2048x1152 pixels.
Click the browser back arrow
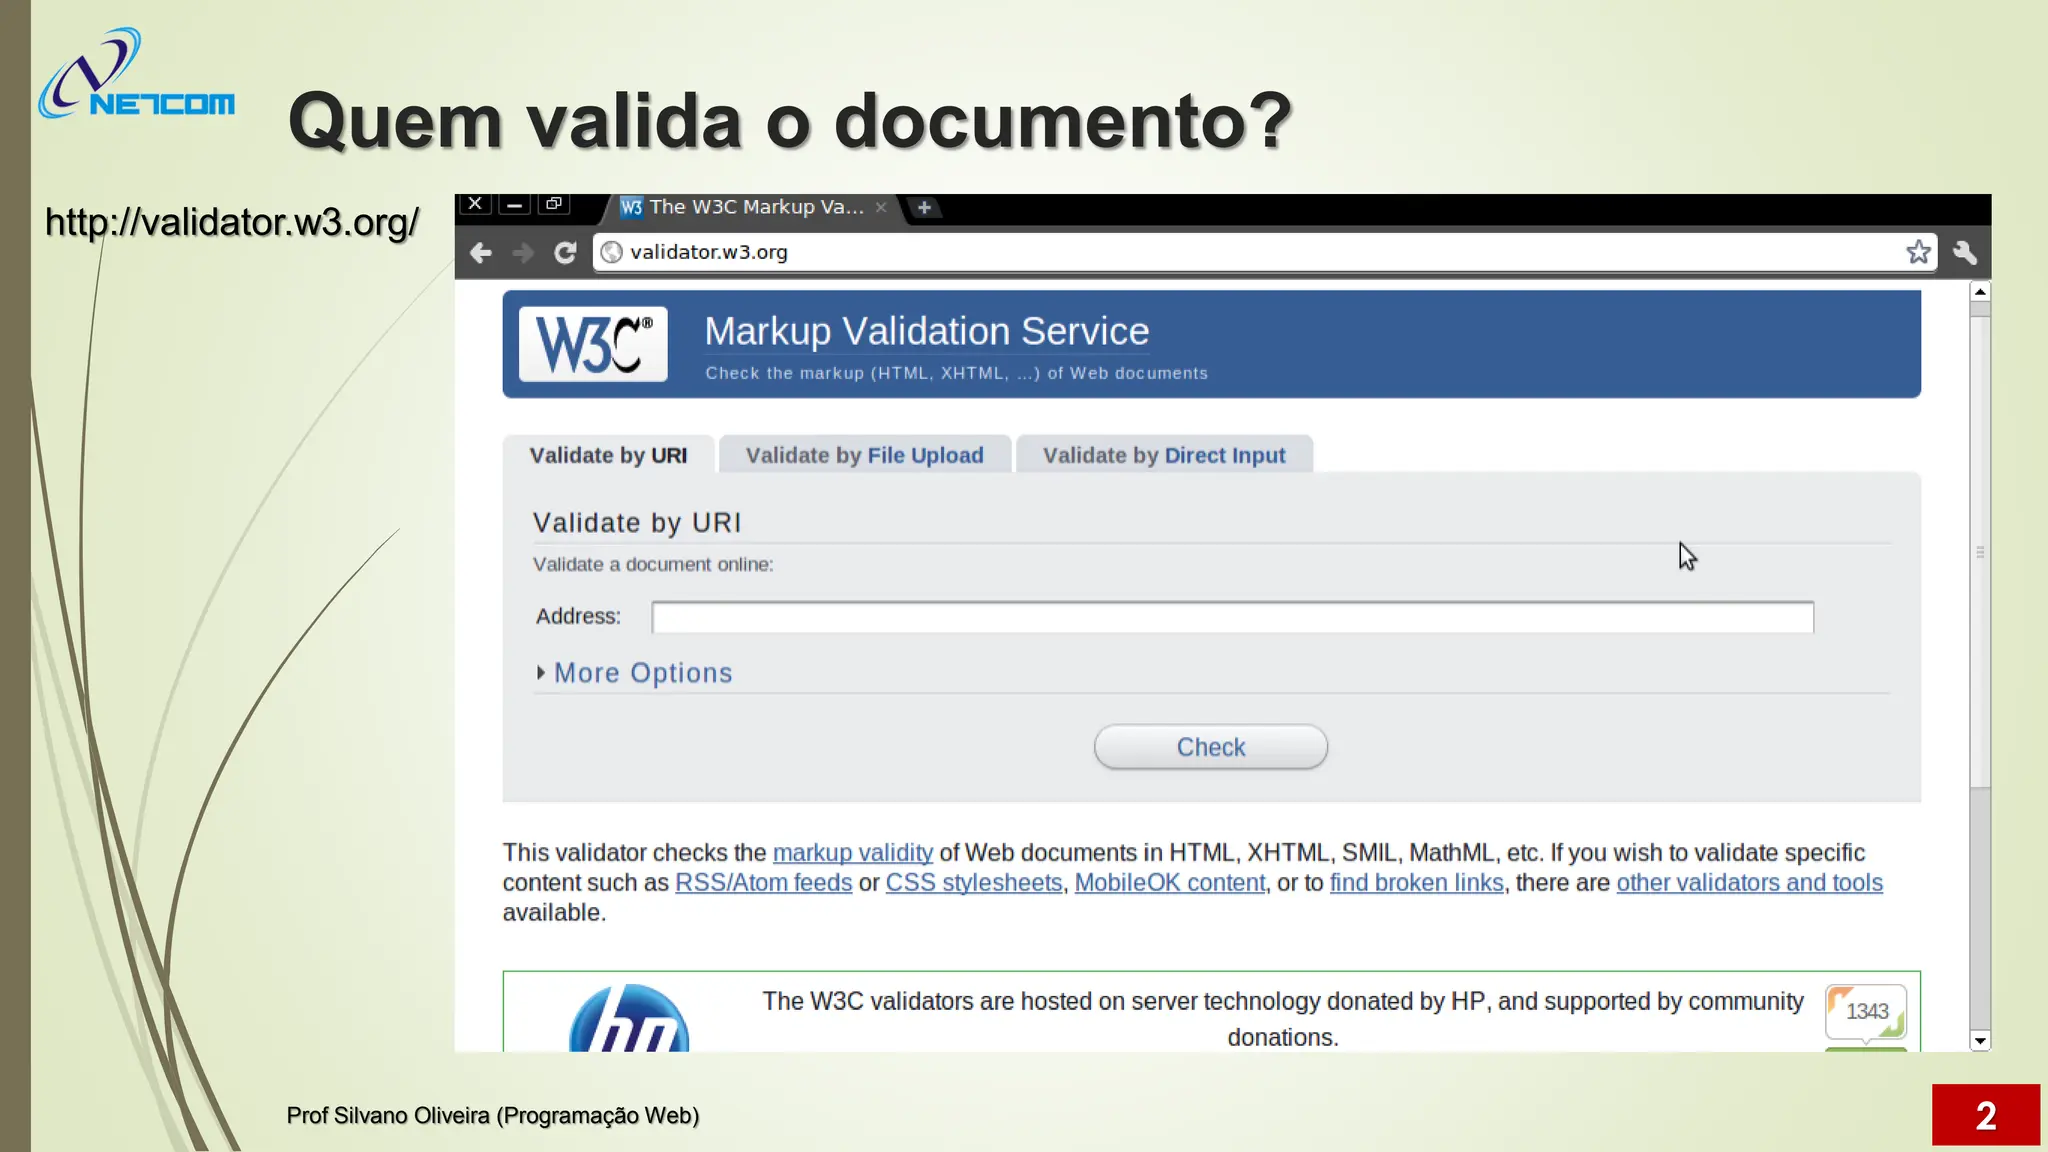click(481, 253)
